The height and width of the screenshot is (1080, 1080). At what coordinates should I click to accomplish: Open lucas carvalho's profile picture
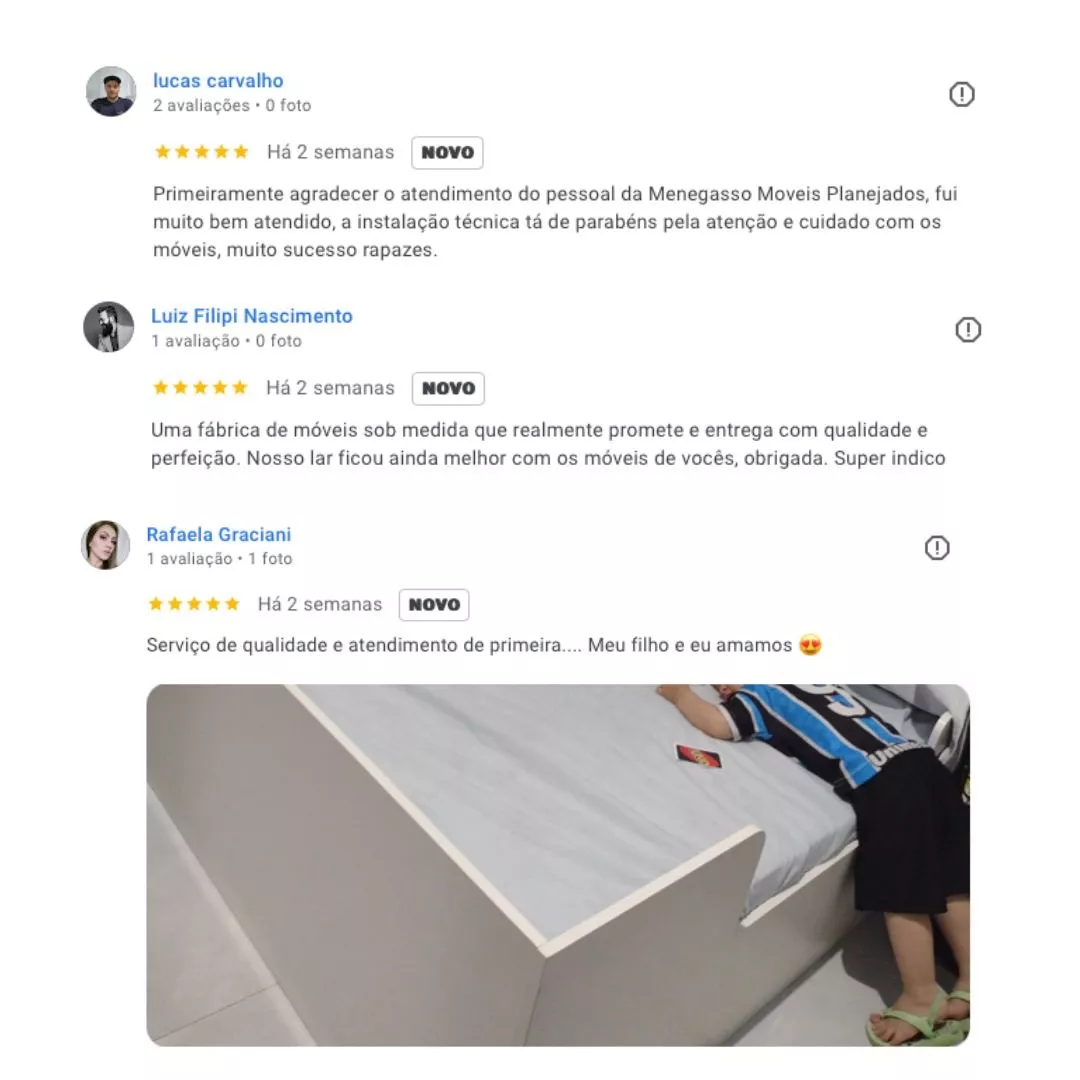(111, 92)
